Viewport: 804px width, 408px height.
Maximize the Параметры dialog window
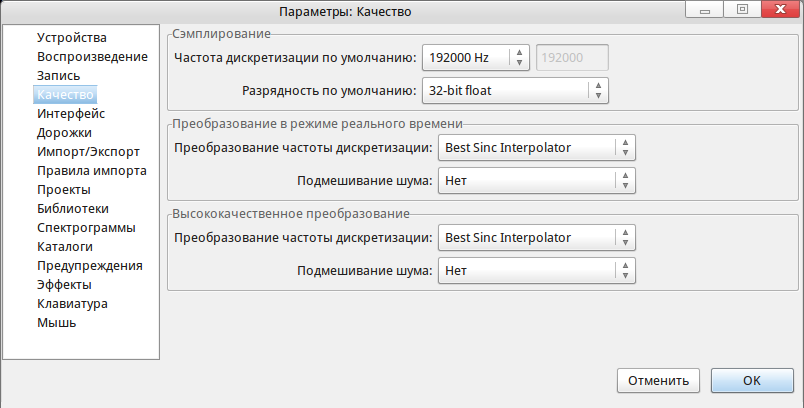(742, 10)
